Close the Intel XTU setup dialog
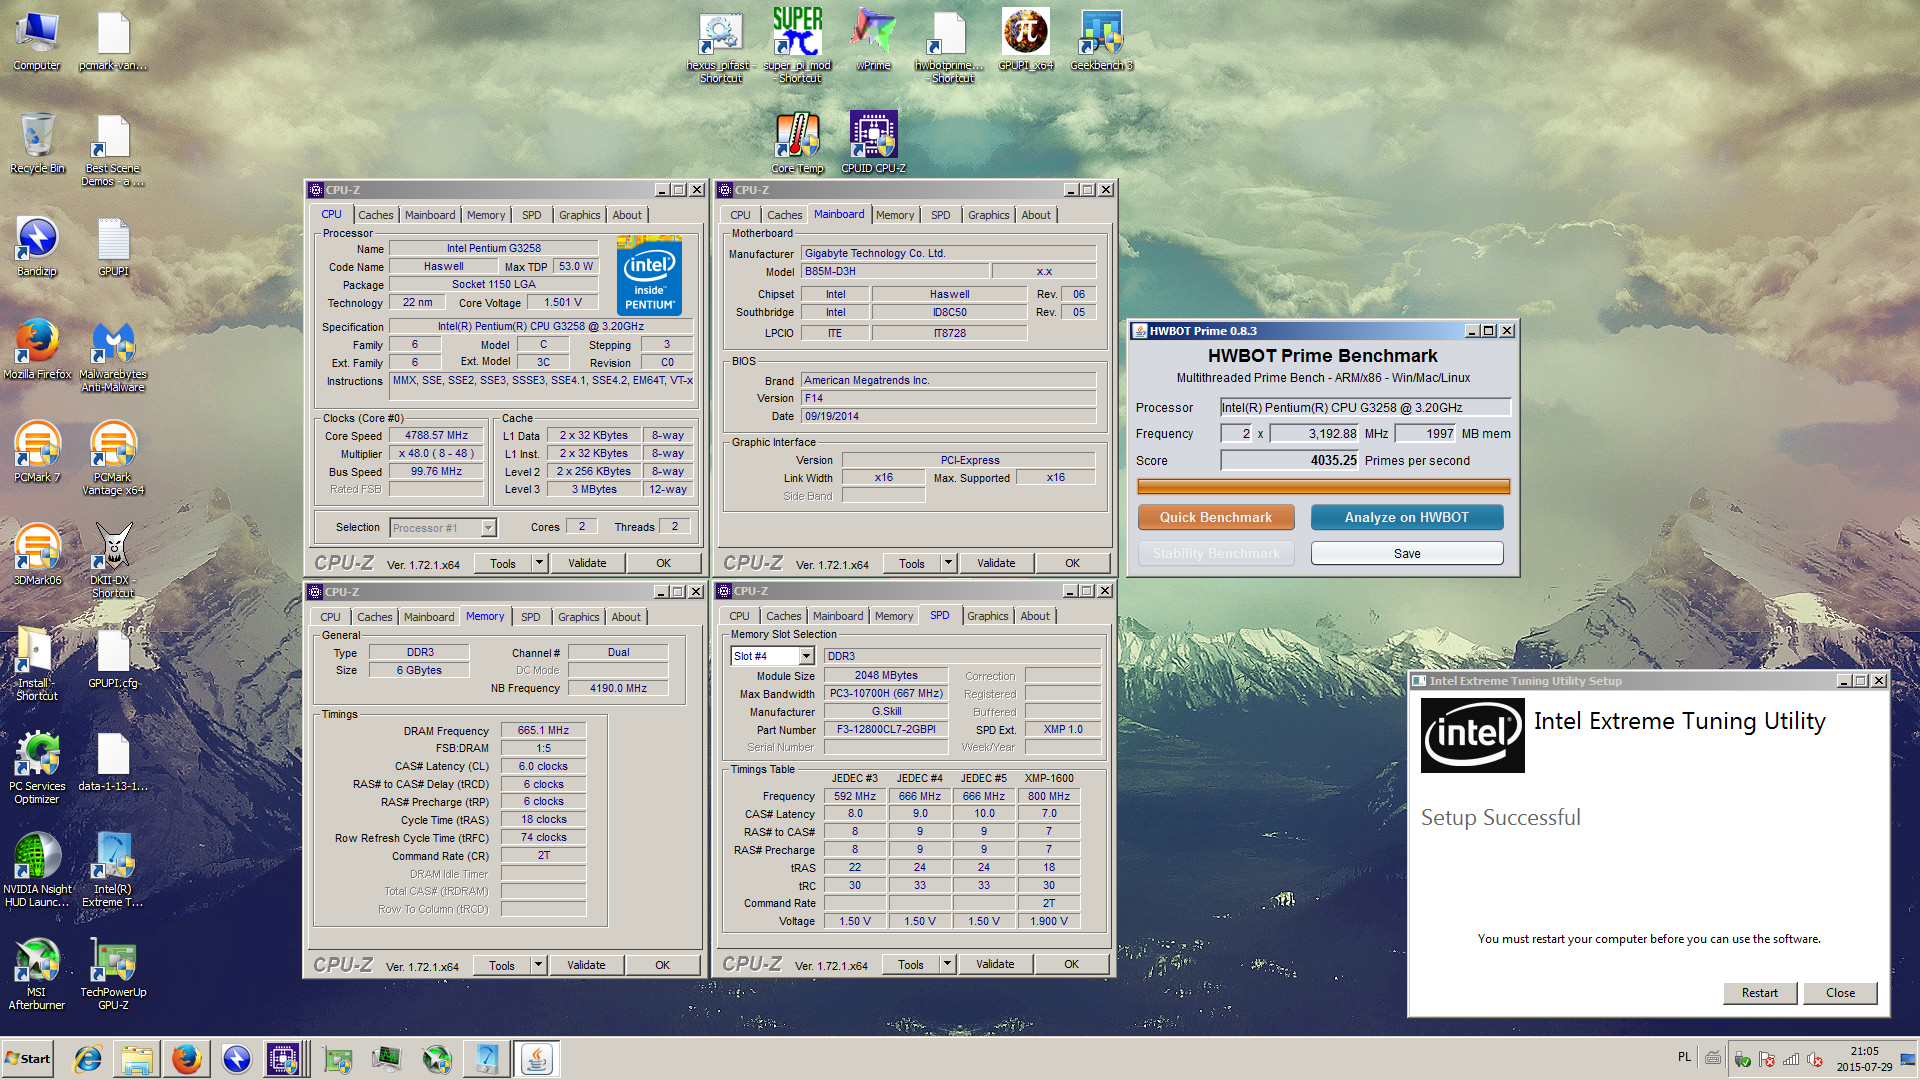Screen dimensions: 1920x1080 (x=1840, y=993)
